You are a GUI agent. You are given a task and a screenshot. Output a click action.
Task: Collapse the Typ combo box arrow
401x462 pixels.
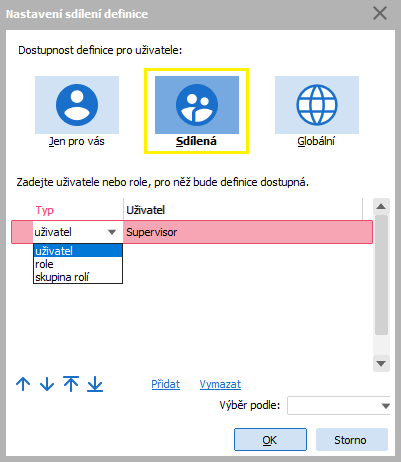point(112,232)
